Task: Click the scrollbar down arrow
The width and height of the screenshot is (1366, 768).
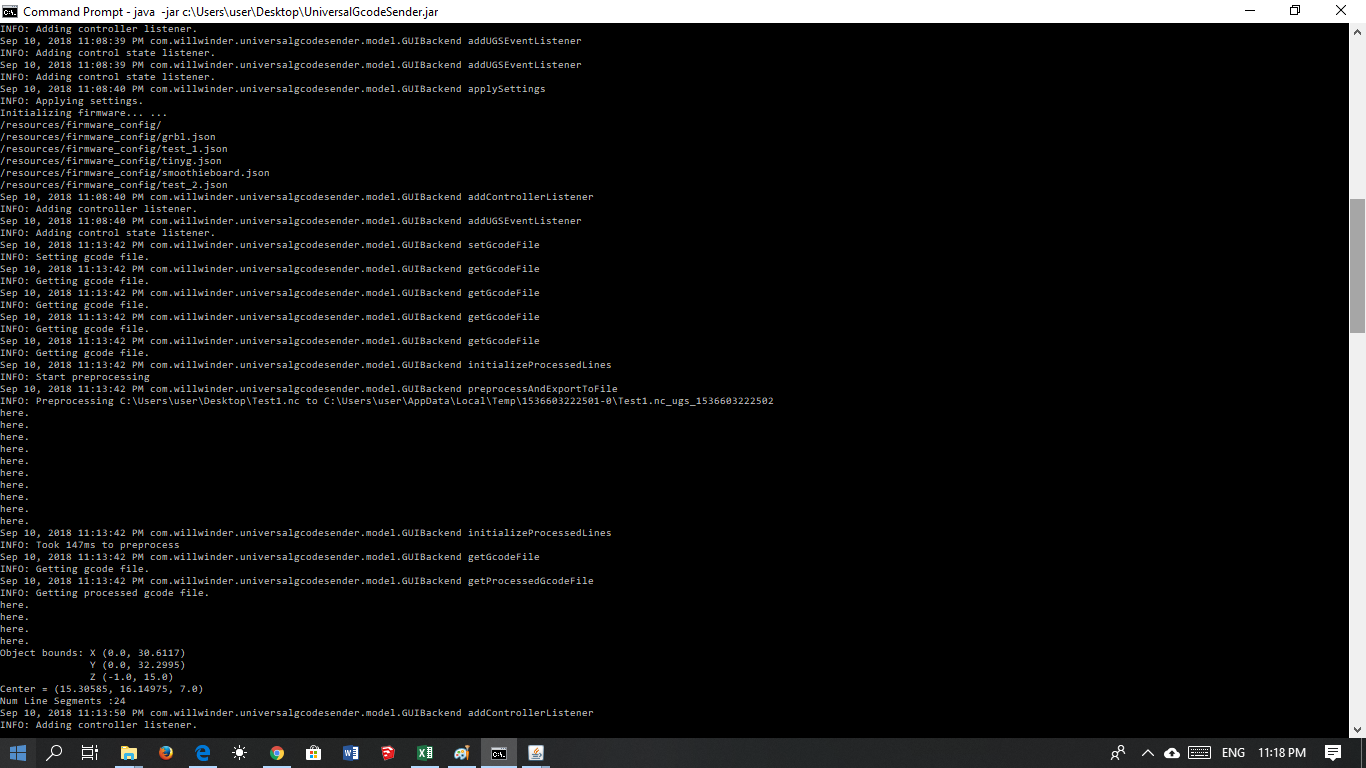Action: (1357, 730)
